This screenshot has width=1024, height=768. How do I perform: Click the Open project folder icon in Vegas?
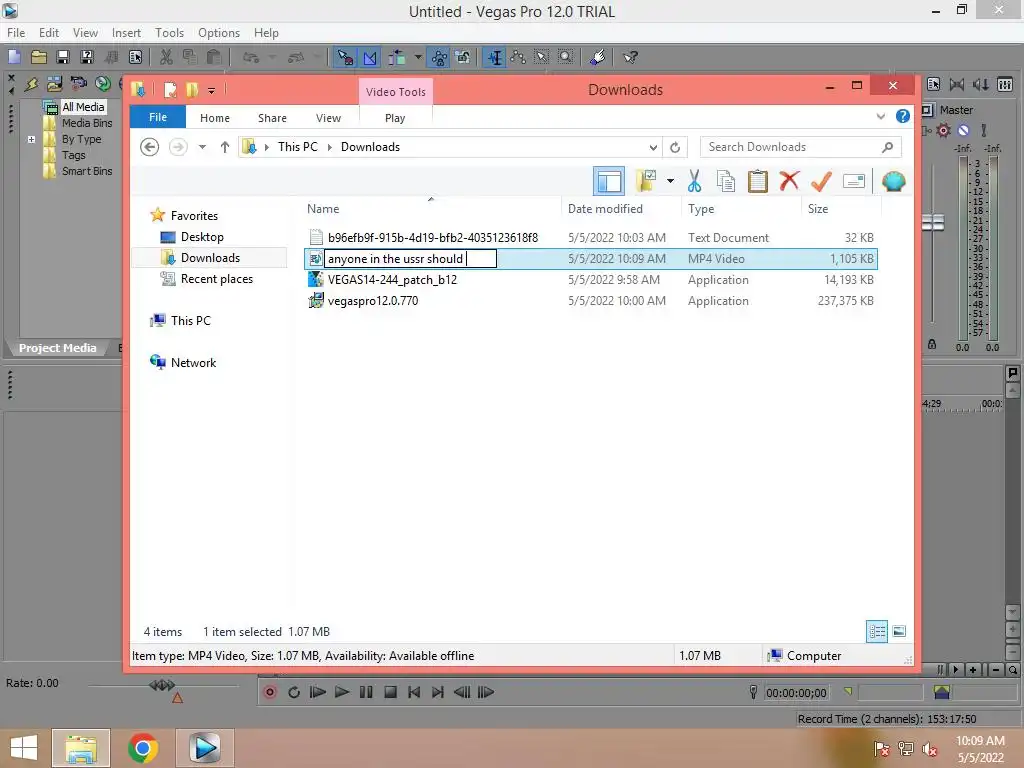point(39,57)
